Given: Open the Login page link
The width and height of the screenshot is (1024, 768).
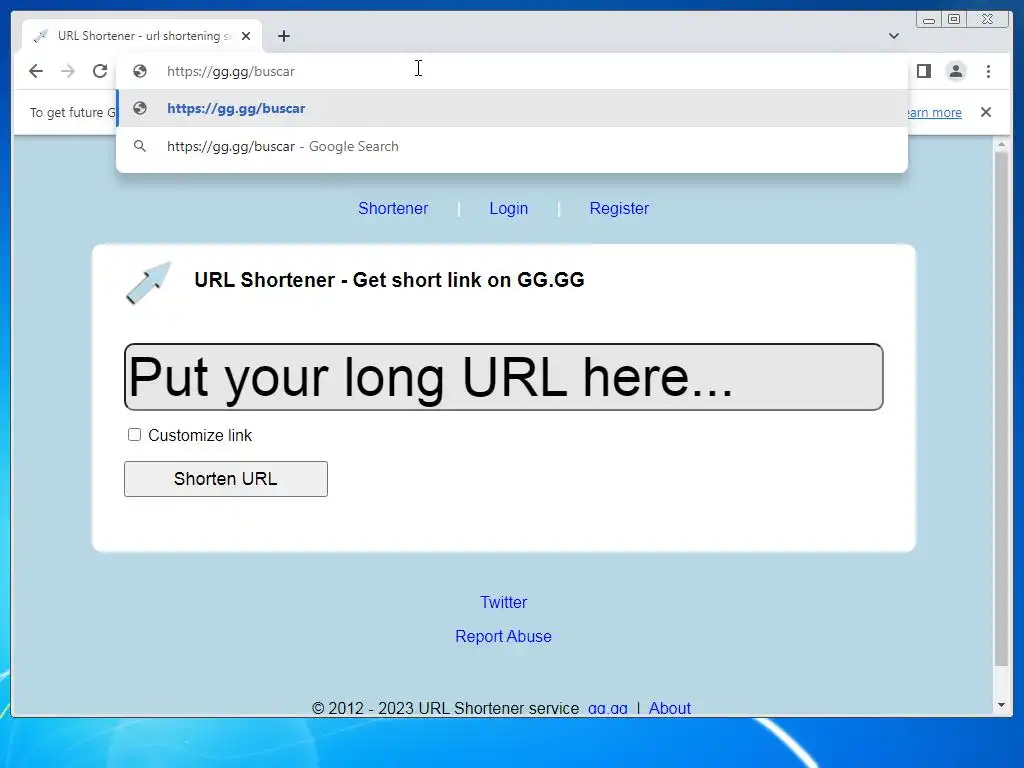Looking at the screenshot, I should click(509, 208).
